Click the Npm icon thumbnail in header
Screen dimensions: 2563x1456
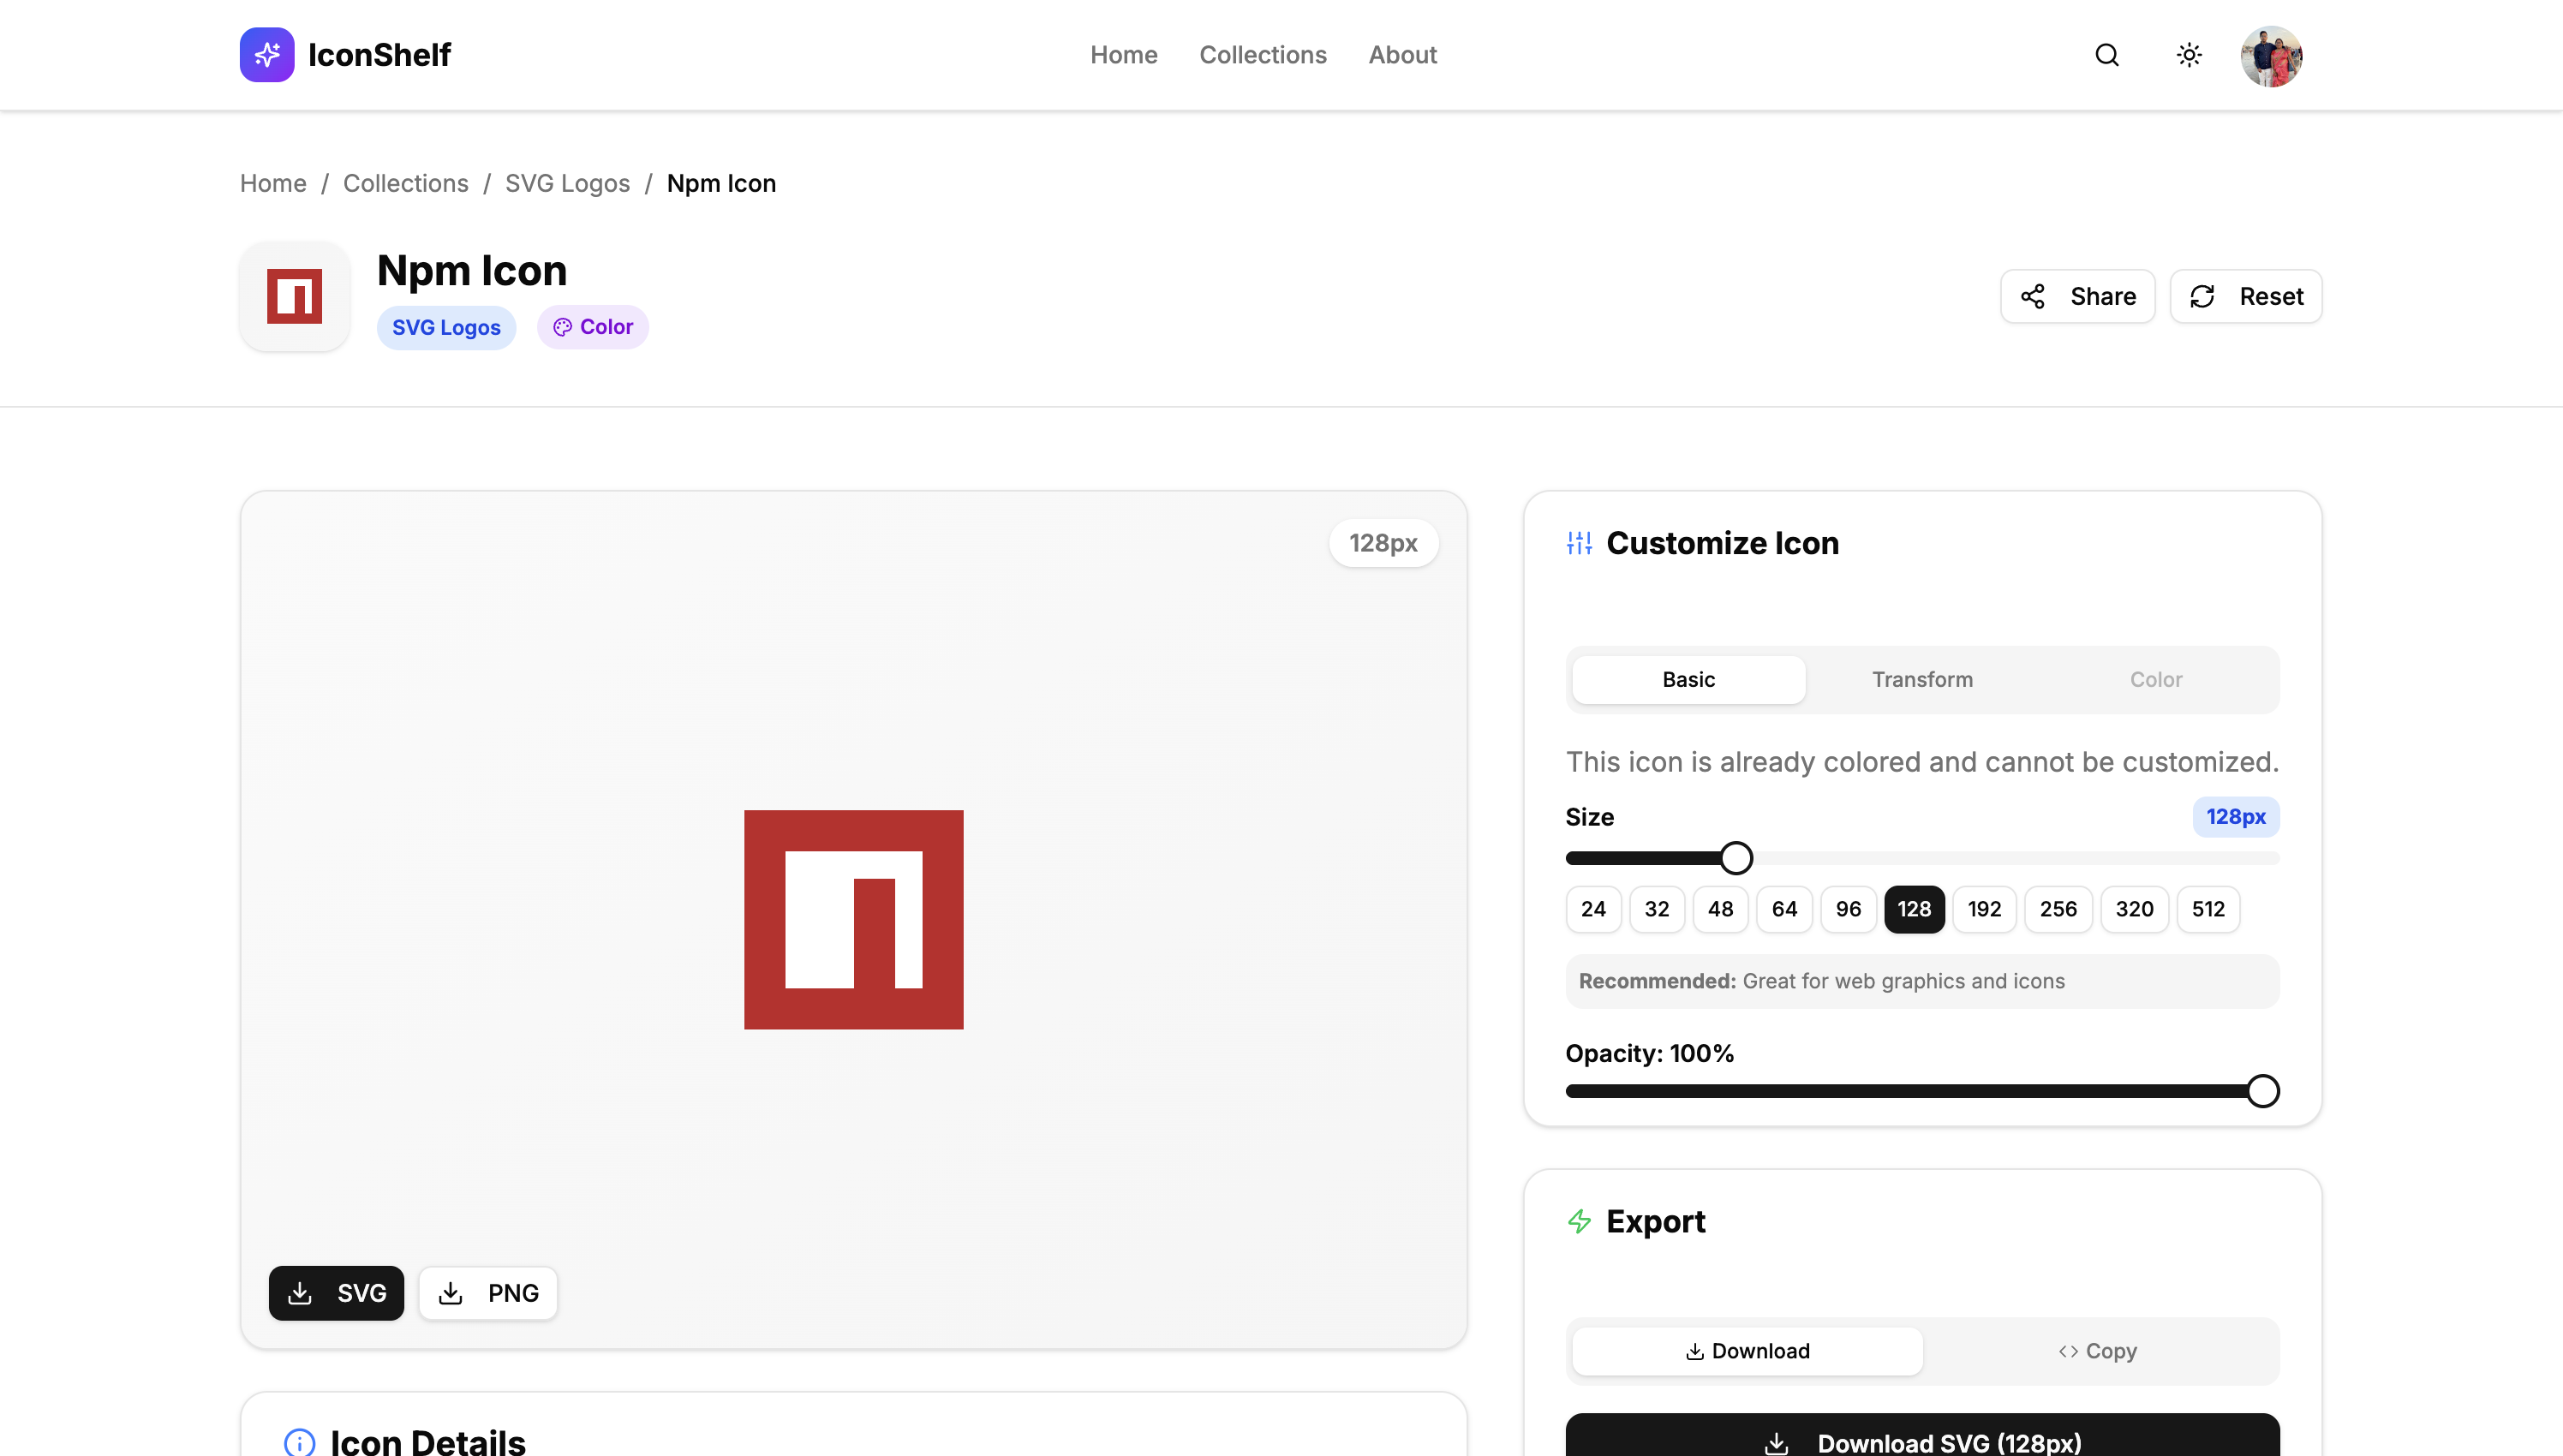[294, 296]
